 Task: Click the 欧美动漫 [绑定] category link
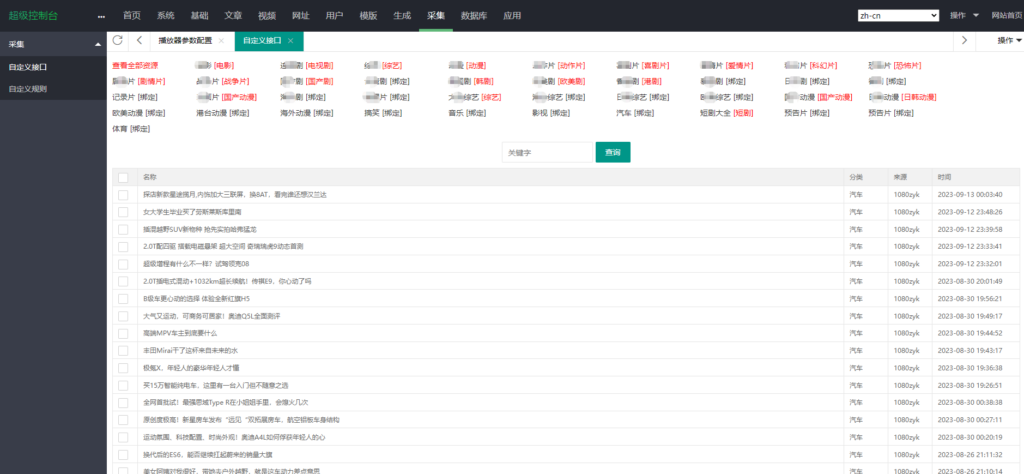[x=138, y=113]
